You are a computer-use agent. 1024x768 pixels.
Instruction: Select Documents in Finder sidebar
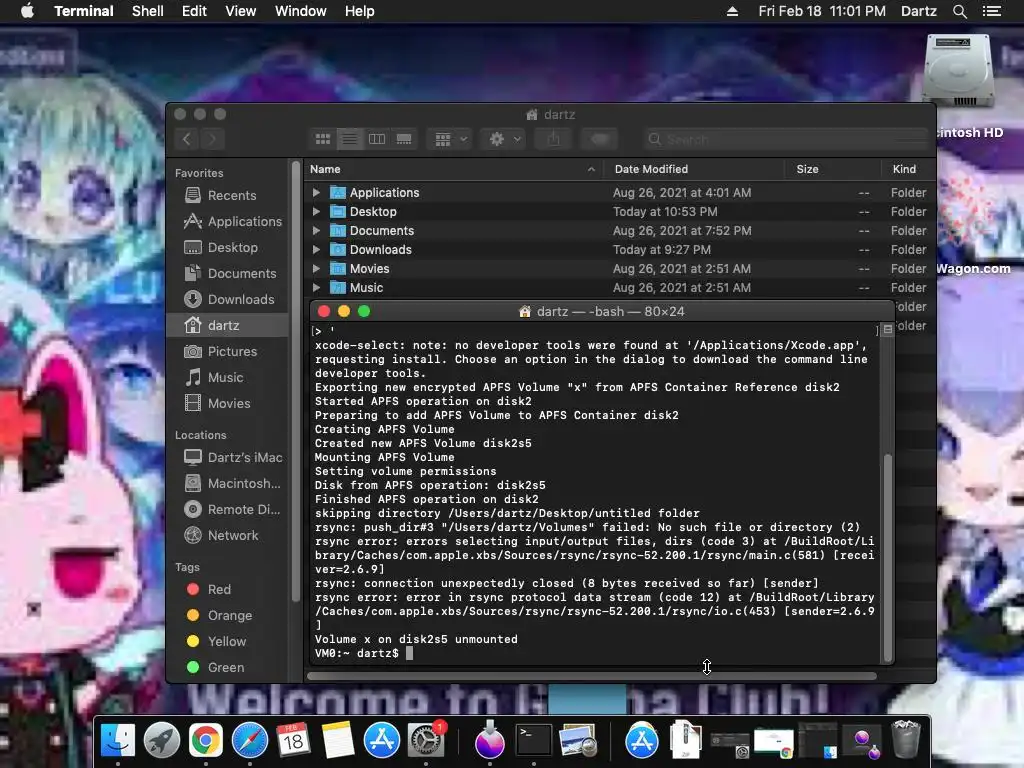pos(227,274)
